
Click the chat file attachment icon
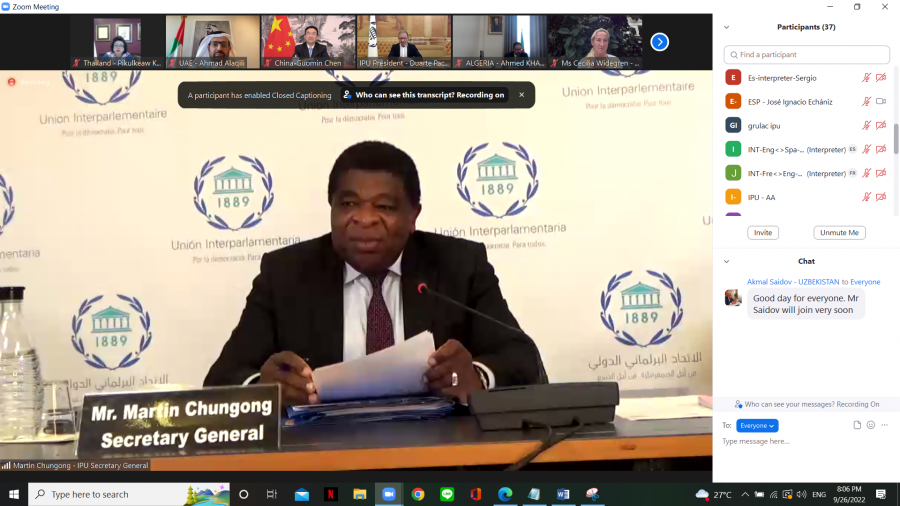coord(857,425)
